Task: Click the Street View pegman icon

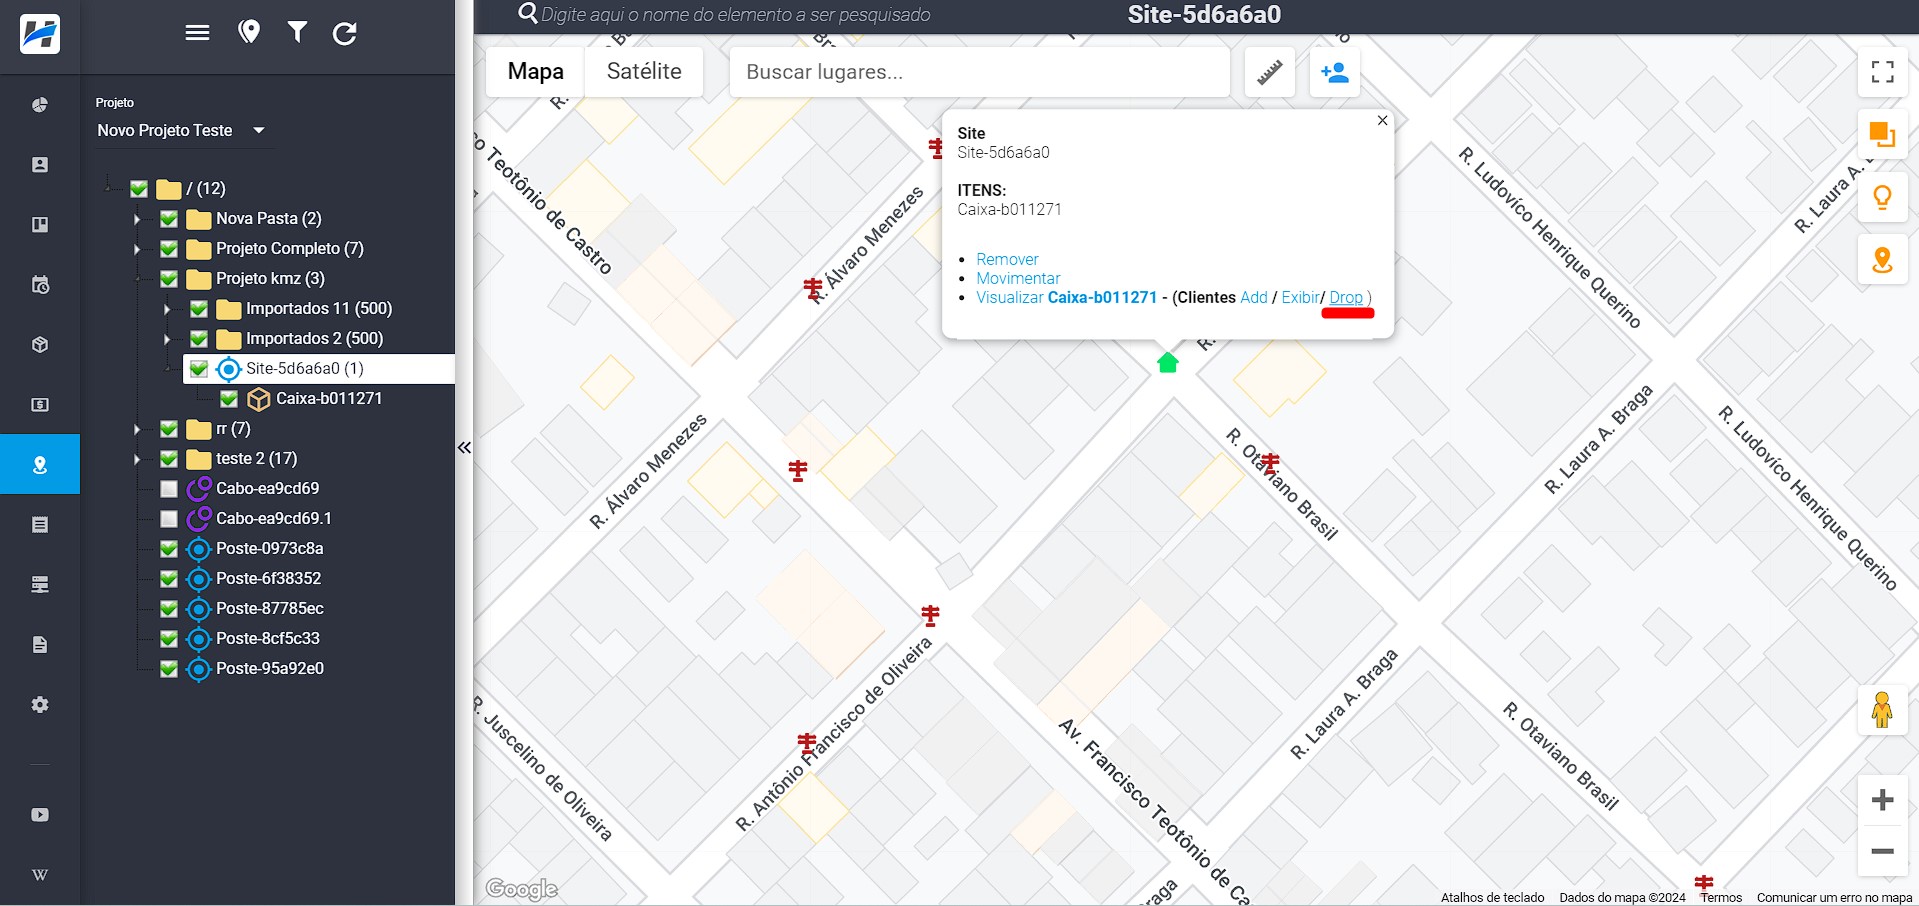Action: tap(1883, 710)
